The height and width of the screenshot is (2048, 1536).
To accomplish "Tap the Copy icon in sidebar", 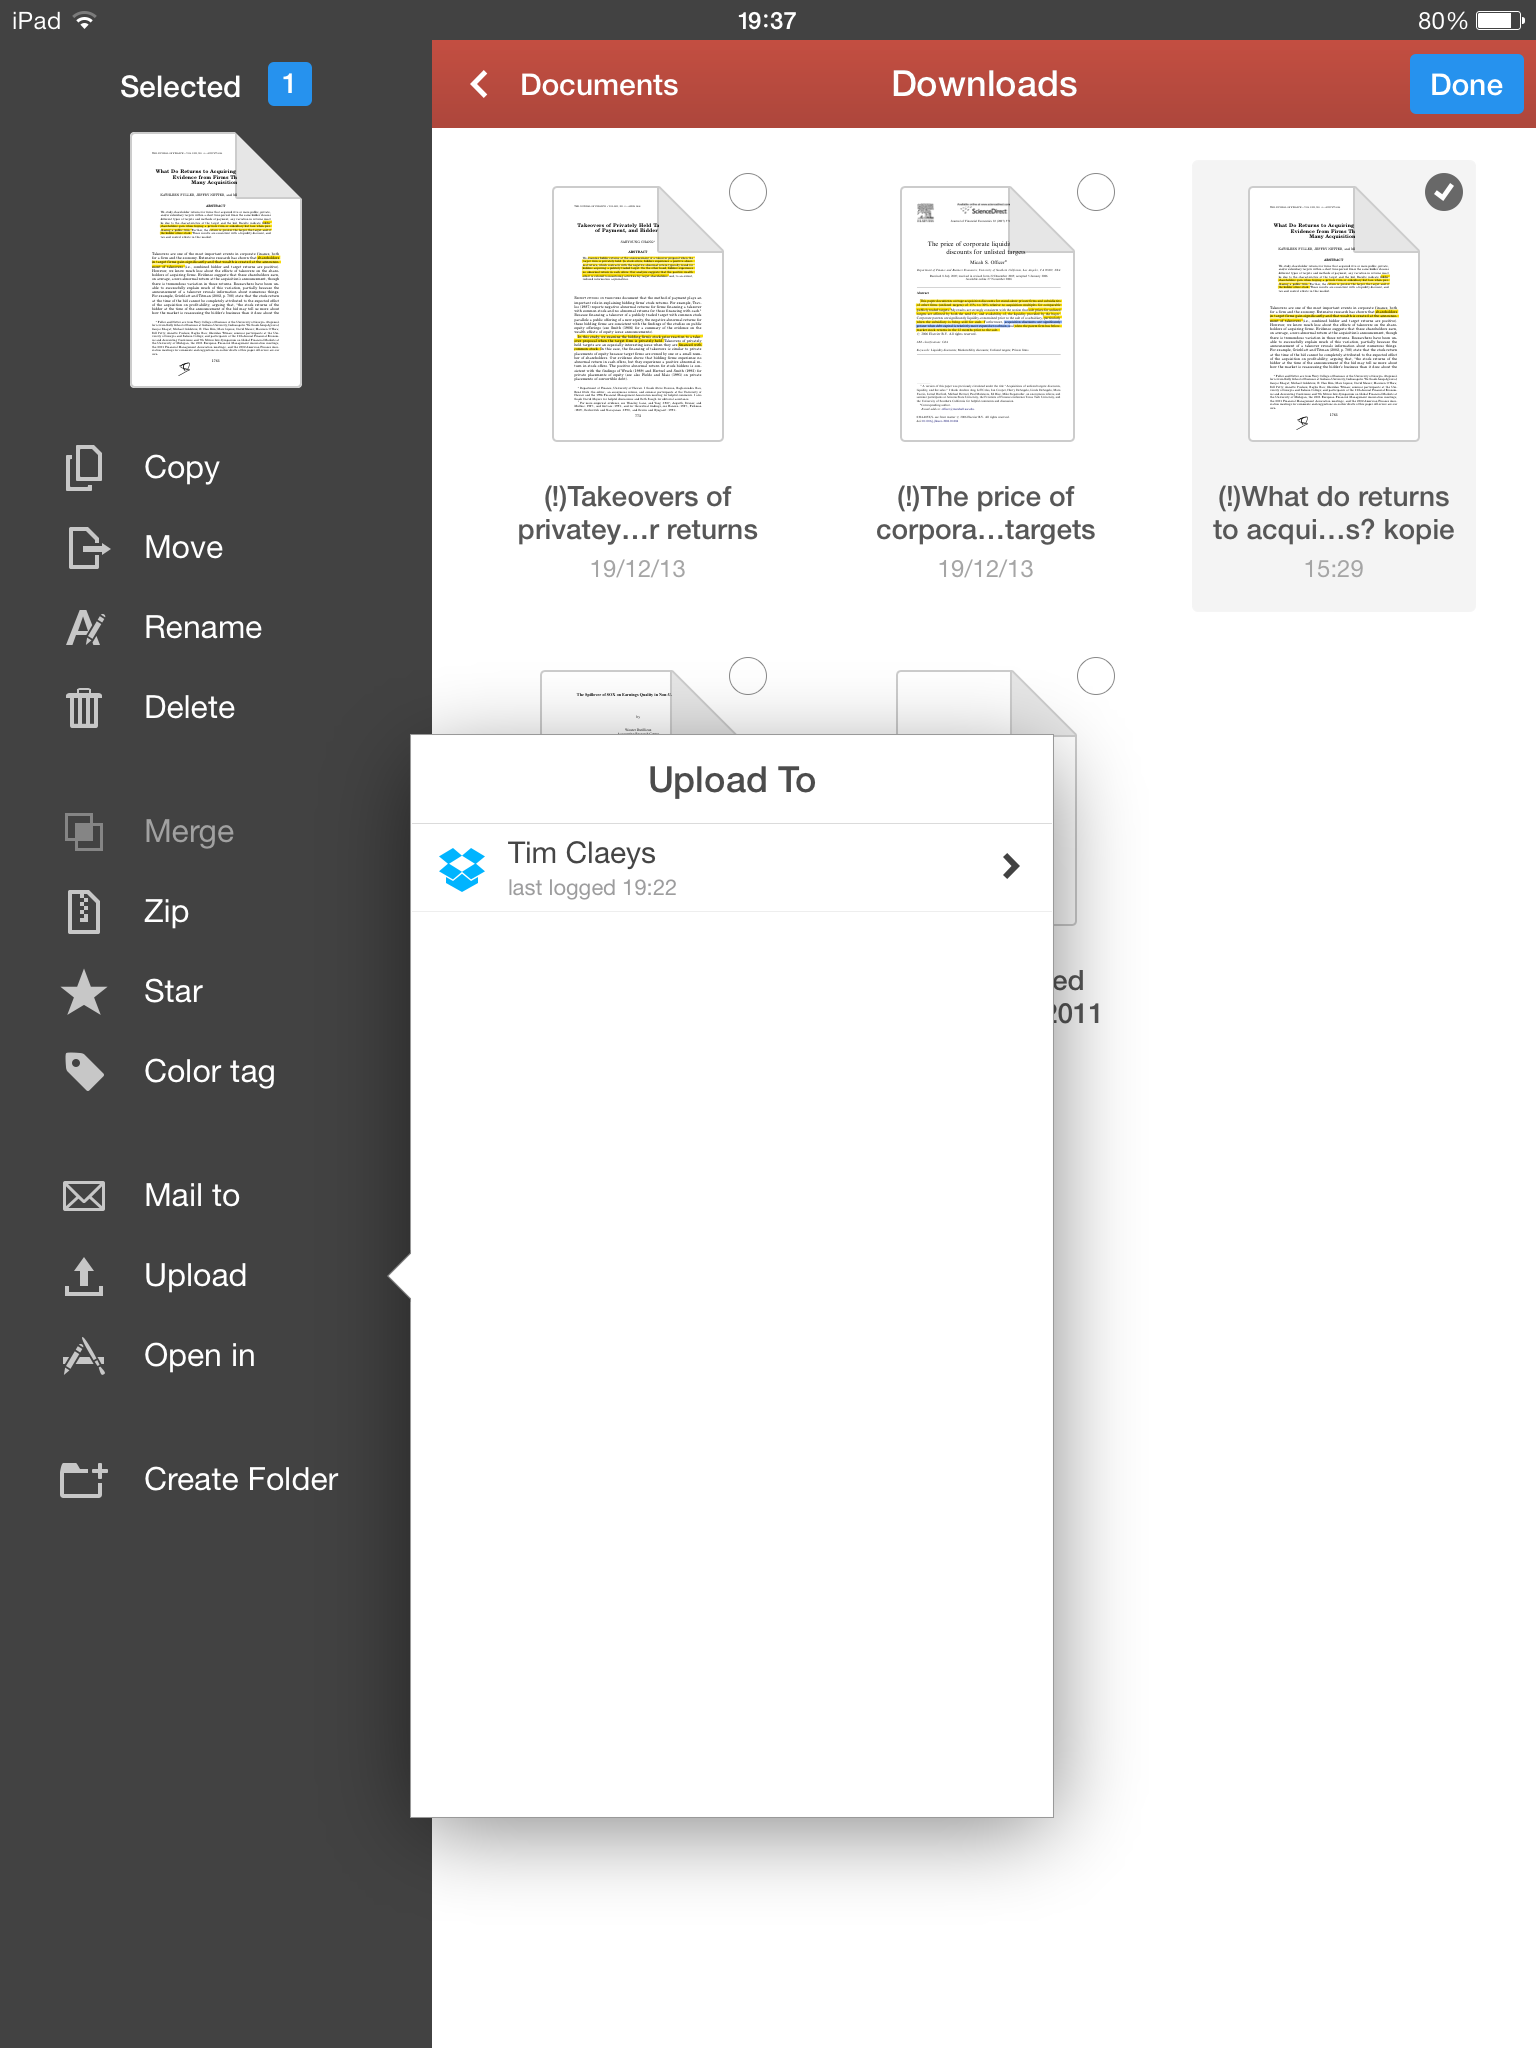I will coord(84,468).
